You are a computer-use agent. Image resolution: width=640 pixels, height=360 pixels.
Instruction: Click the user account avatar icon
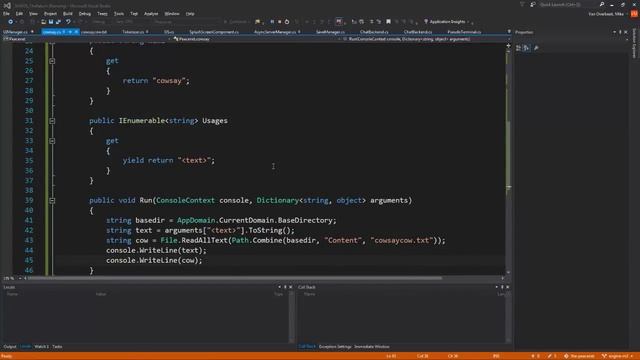634,14
